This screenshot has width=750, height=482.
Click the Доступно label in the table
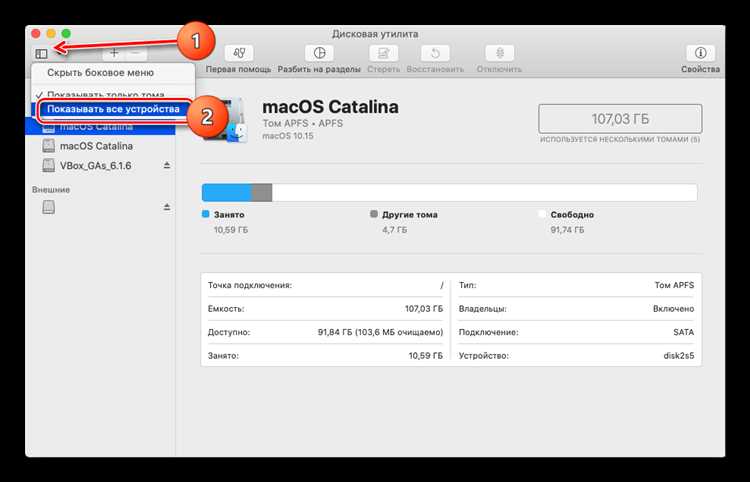pyautogui.click(x=229, y=332)
